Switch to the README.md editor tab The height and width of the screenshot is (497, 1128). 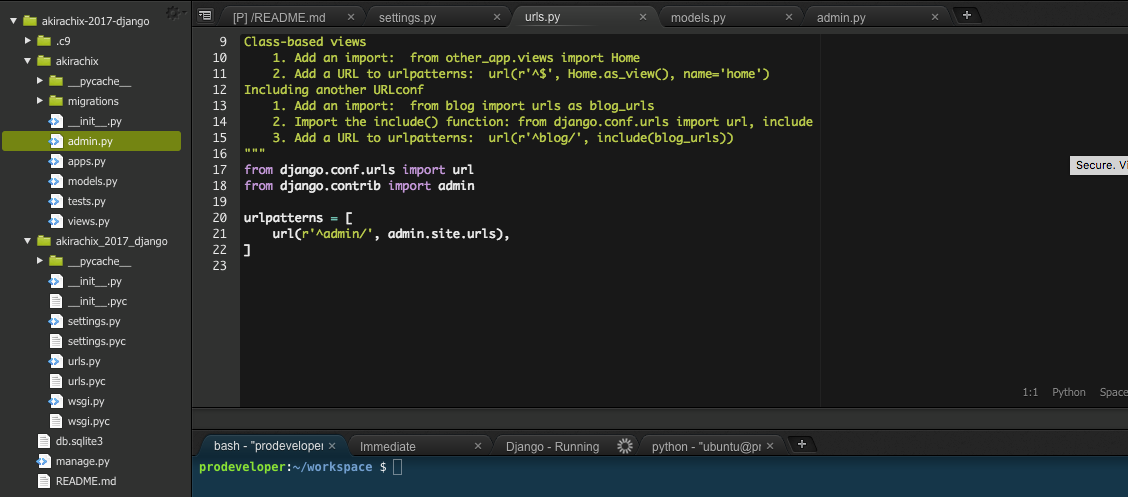tap(279, 18)
